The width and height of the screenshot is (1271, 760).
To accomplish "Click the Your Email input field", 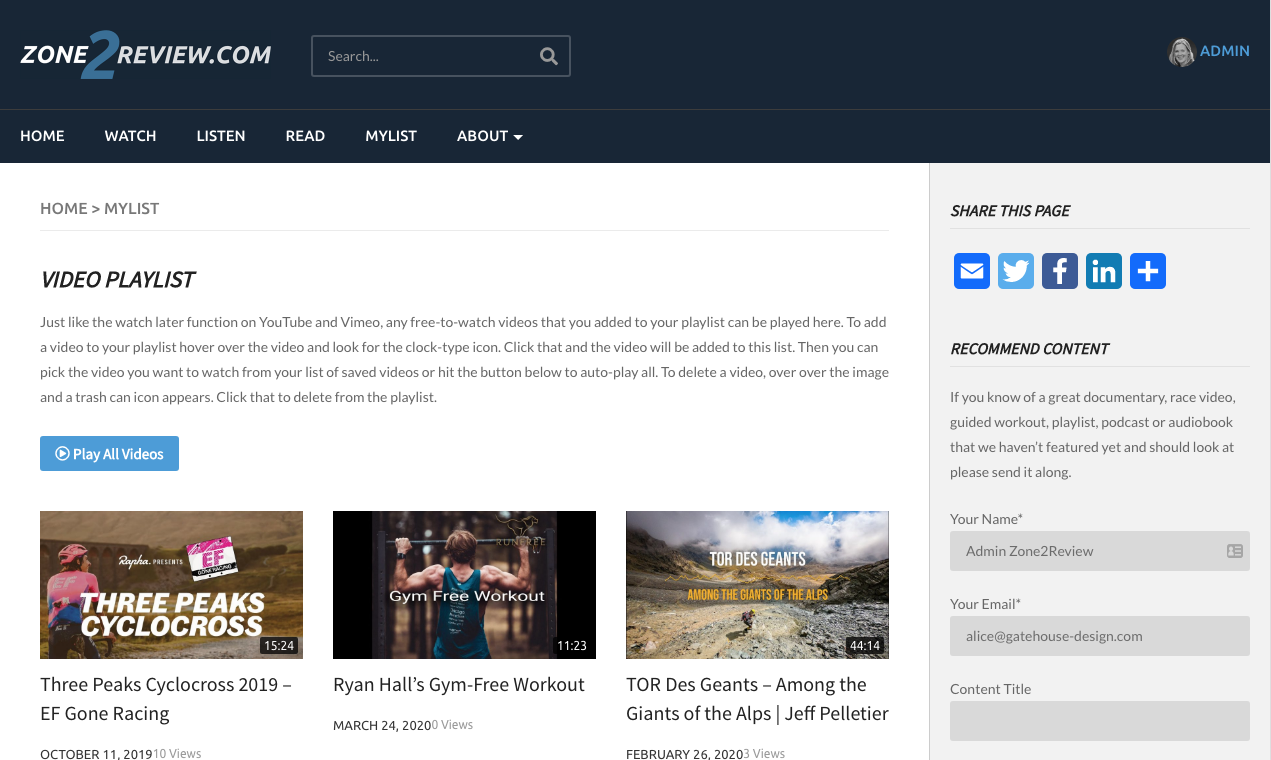I will 1100,636.
